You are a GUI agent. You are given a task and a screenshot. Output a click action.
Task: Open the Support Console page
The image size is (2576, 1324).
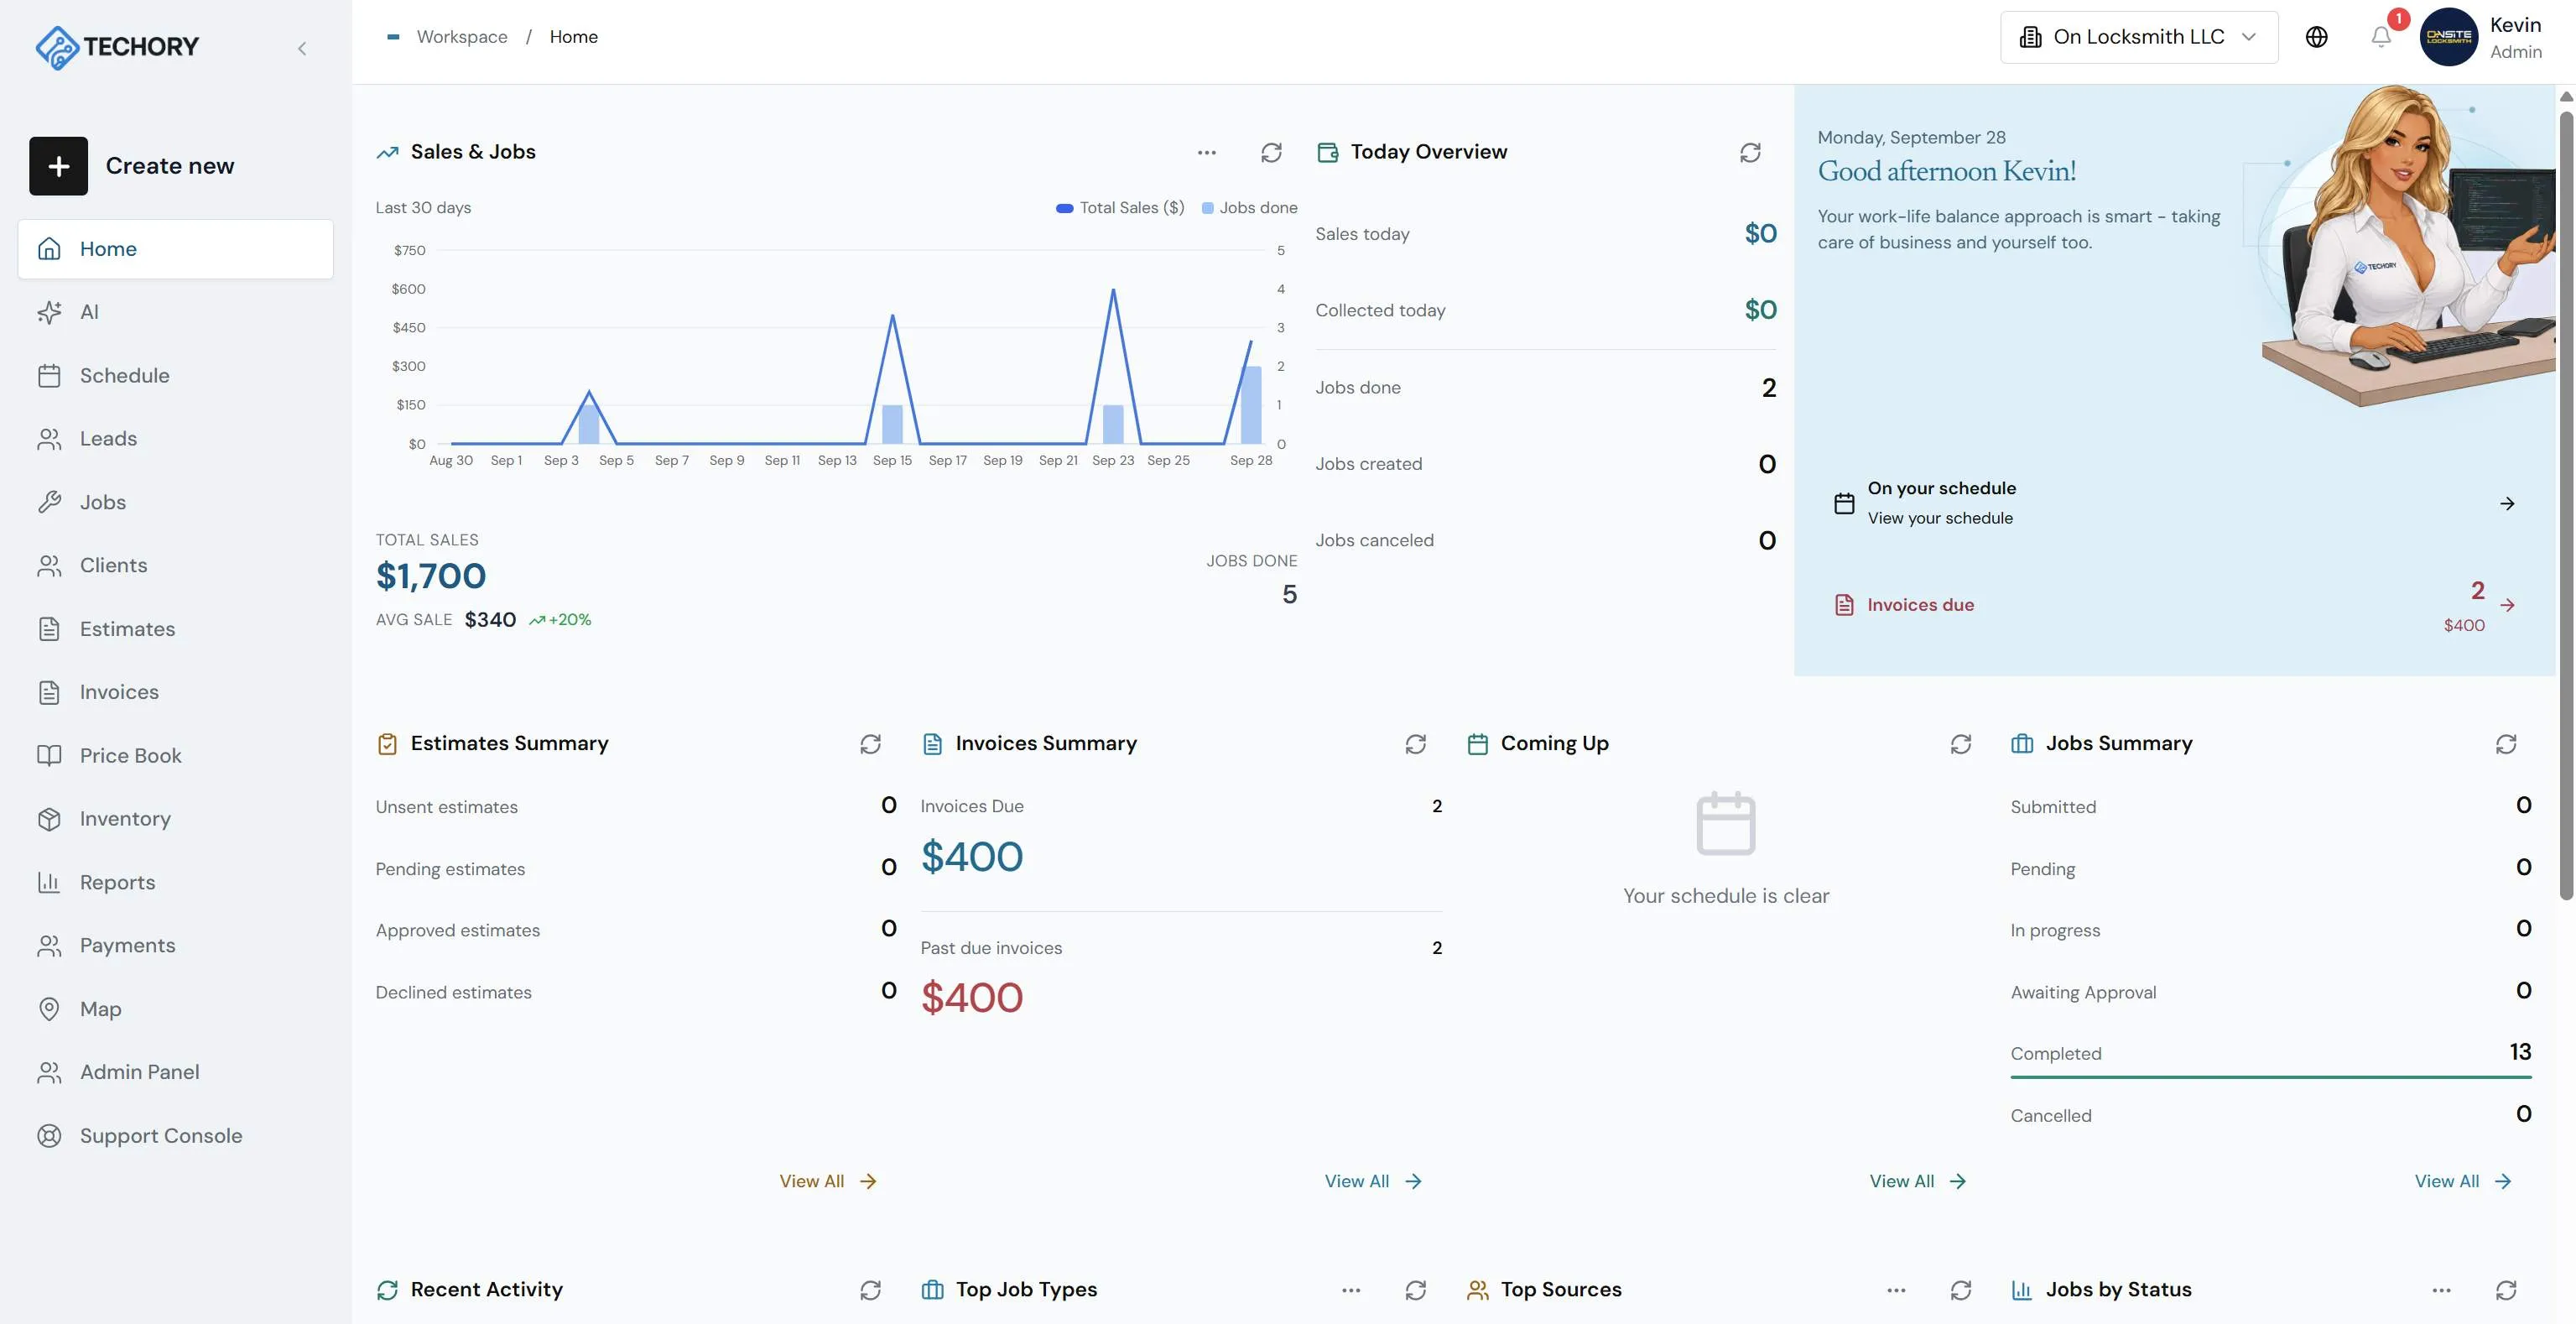[x=175, y=1136]
